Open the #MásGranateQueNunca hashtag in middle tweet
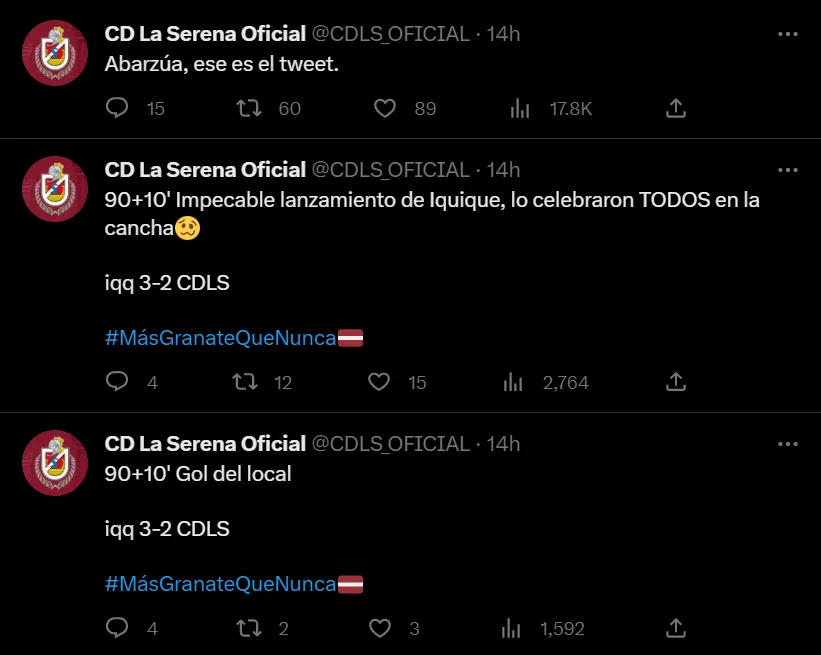The width and height of the screenshot is (821, 655). 221,338
